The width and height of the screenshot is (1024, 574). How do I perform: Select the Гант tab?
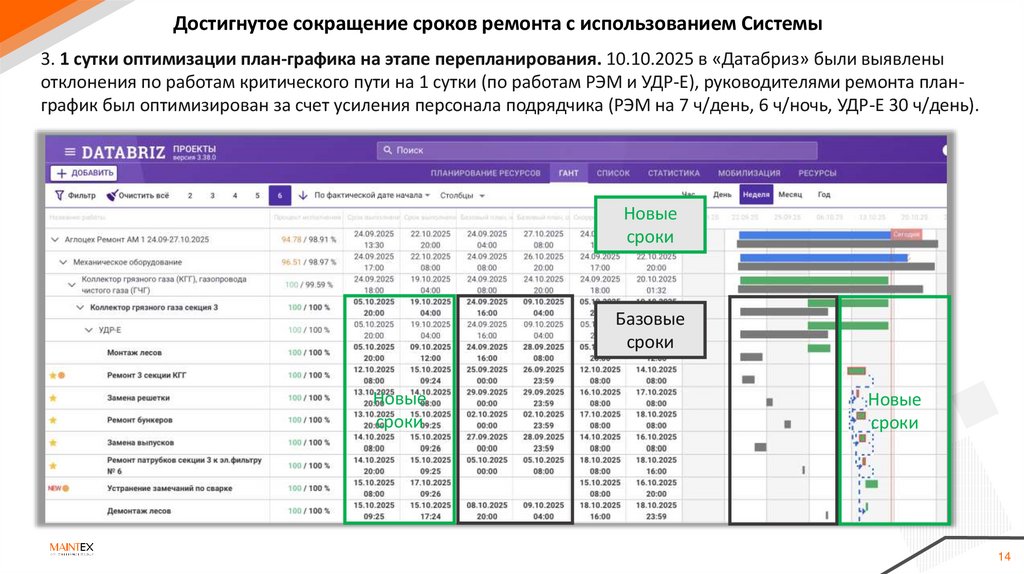click(568, 173)
